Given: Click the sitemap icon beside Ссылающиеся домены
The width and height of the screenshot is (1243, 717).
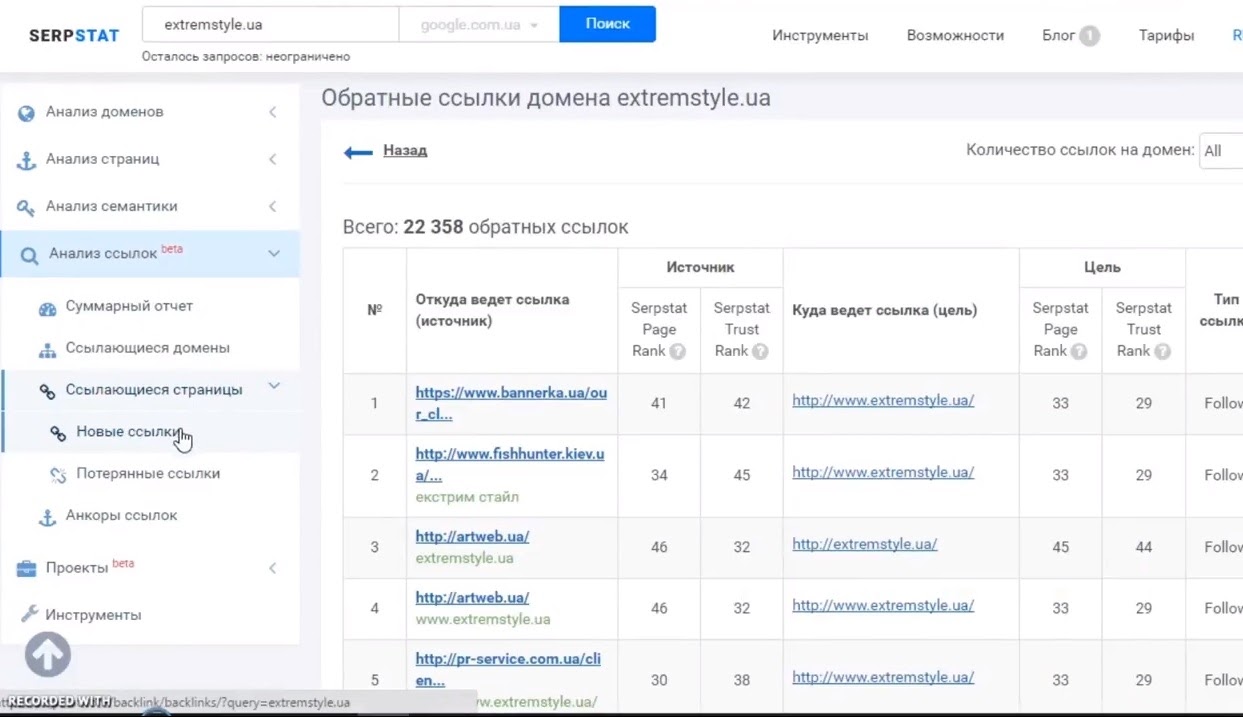Looking at the screenshot, I should 47,350.
